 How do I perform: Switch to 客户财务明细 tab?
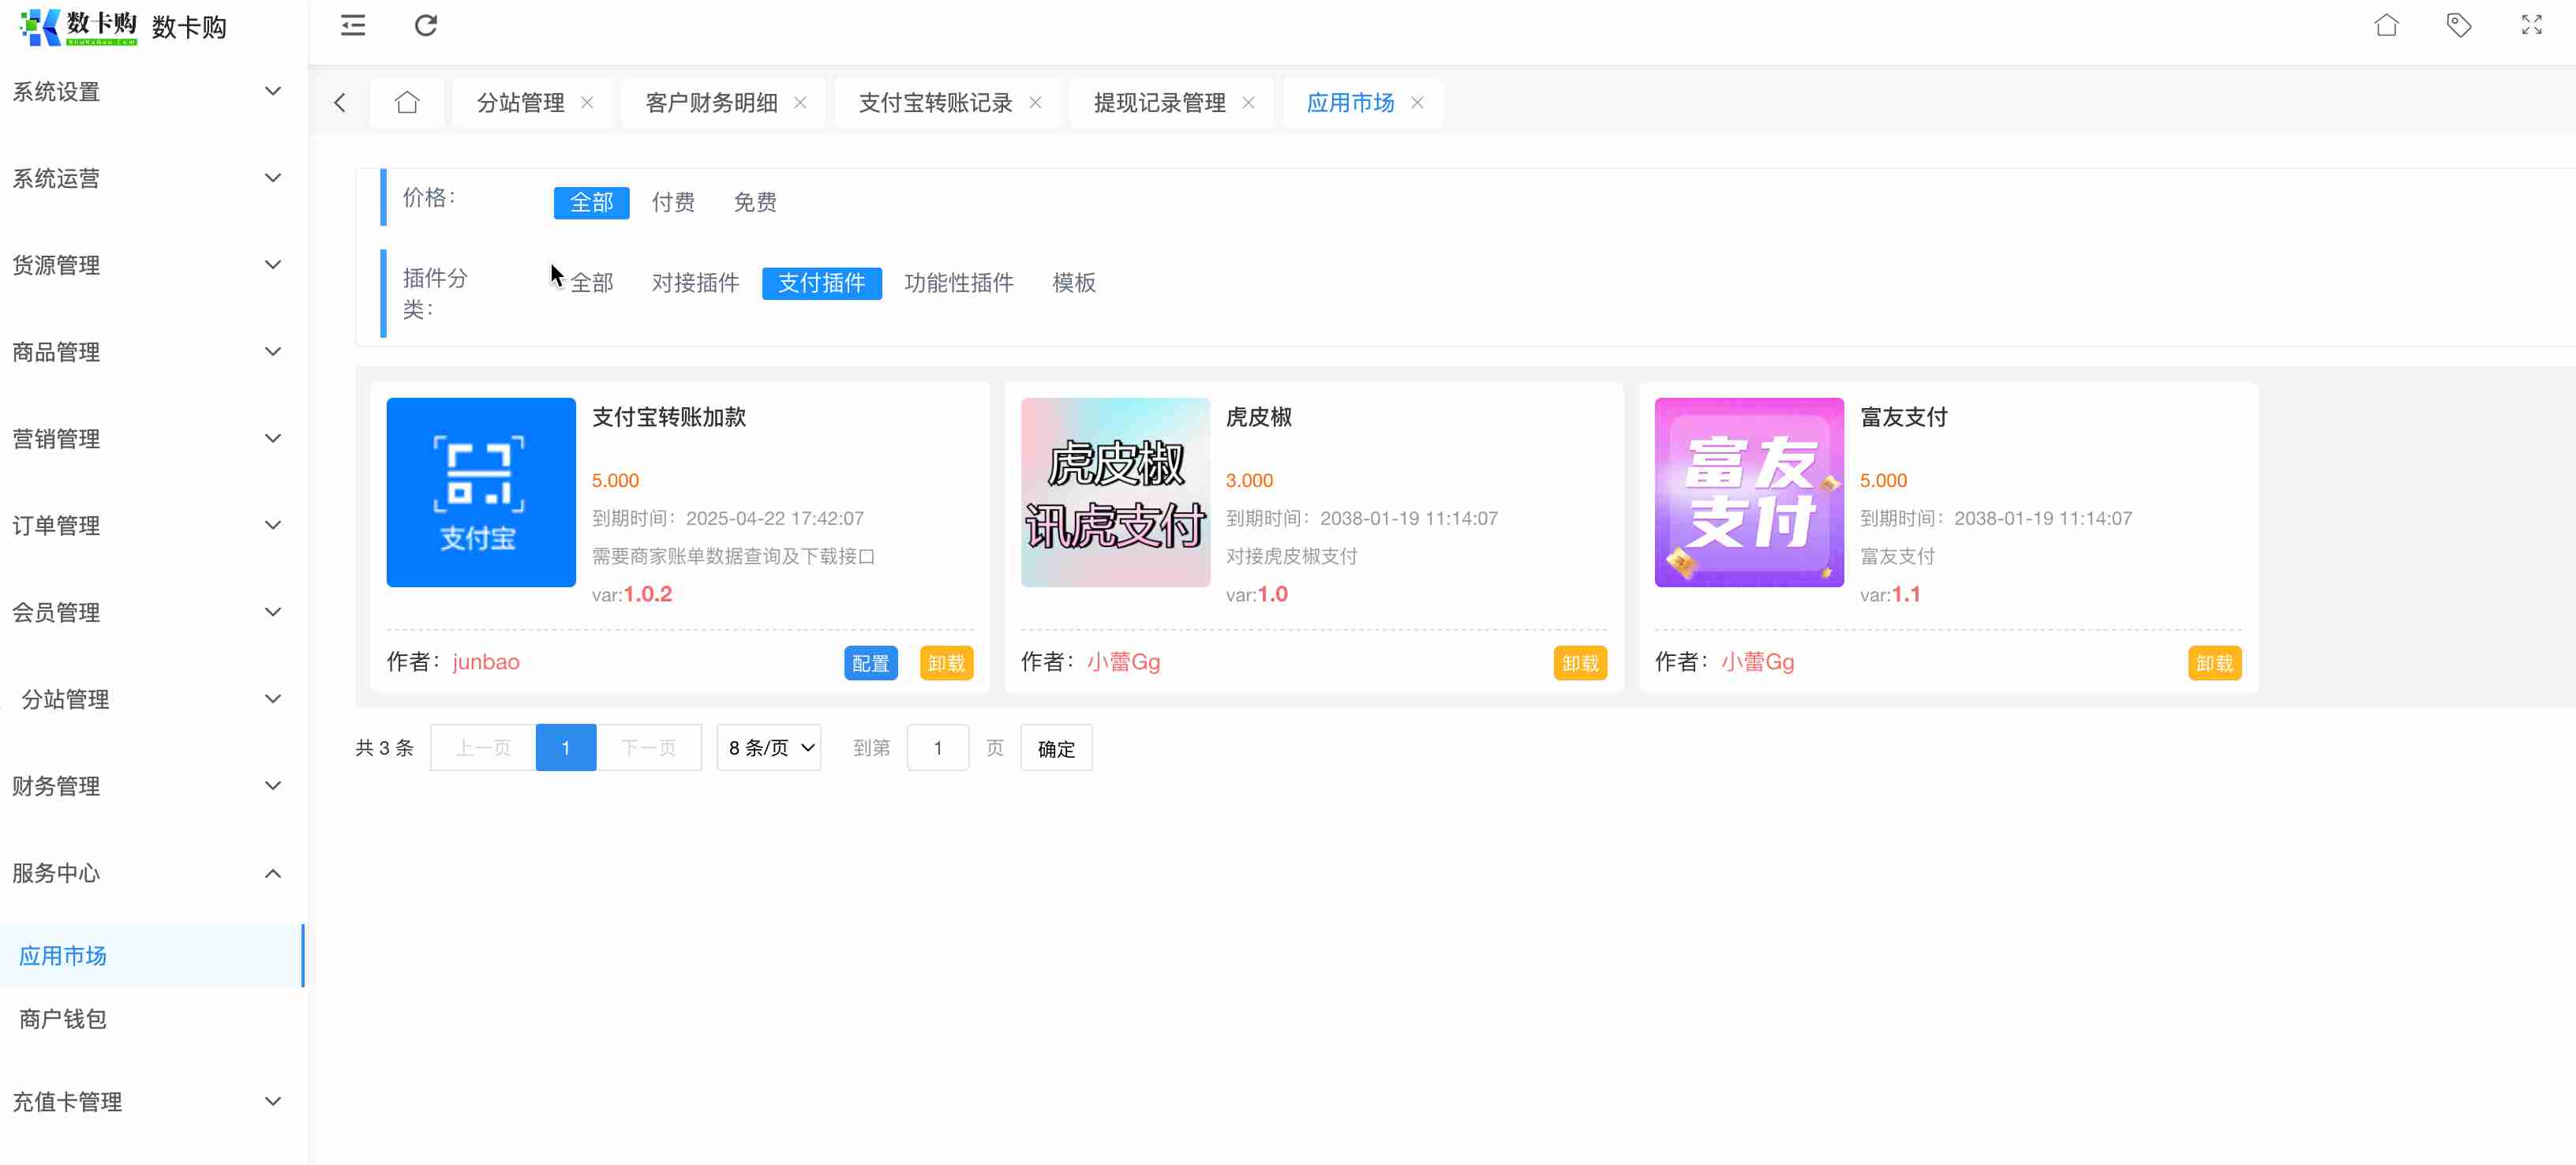711,102
